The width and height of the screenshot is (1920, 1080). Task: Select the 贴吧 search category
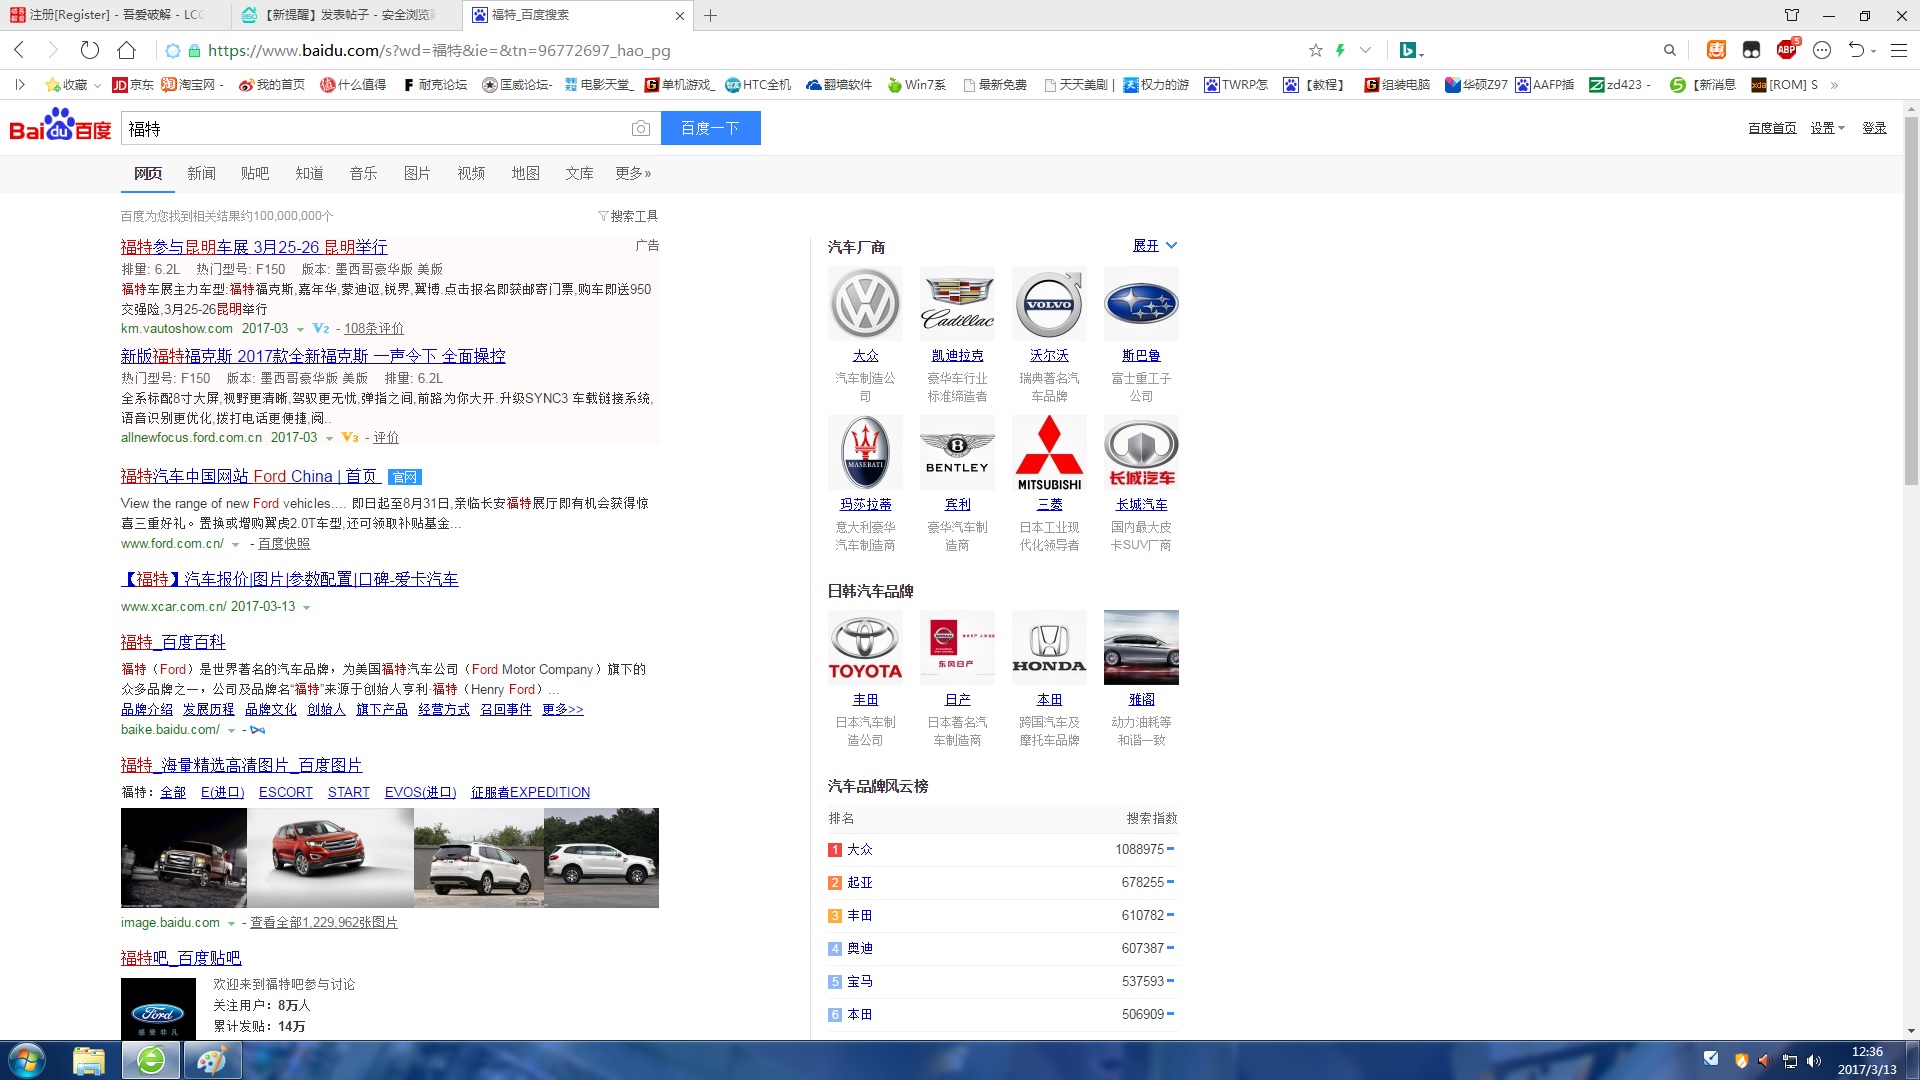coord(255,173)
